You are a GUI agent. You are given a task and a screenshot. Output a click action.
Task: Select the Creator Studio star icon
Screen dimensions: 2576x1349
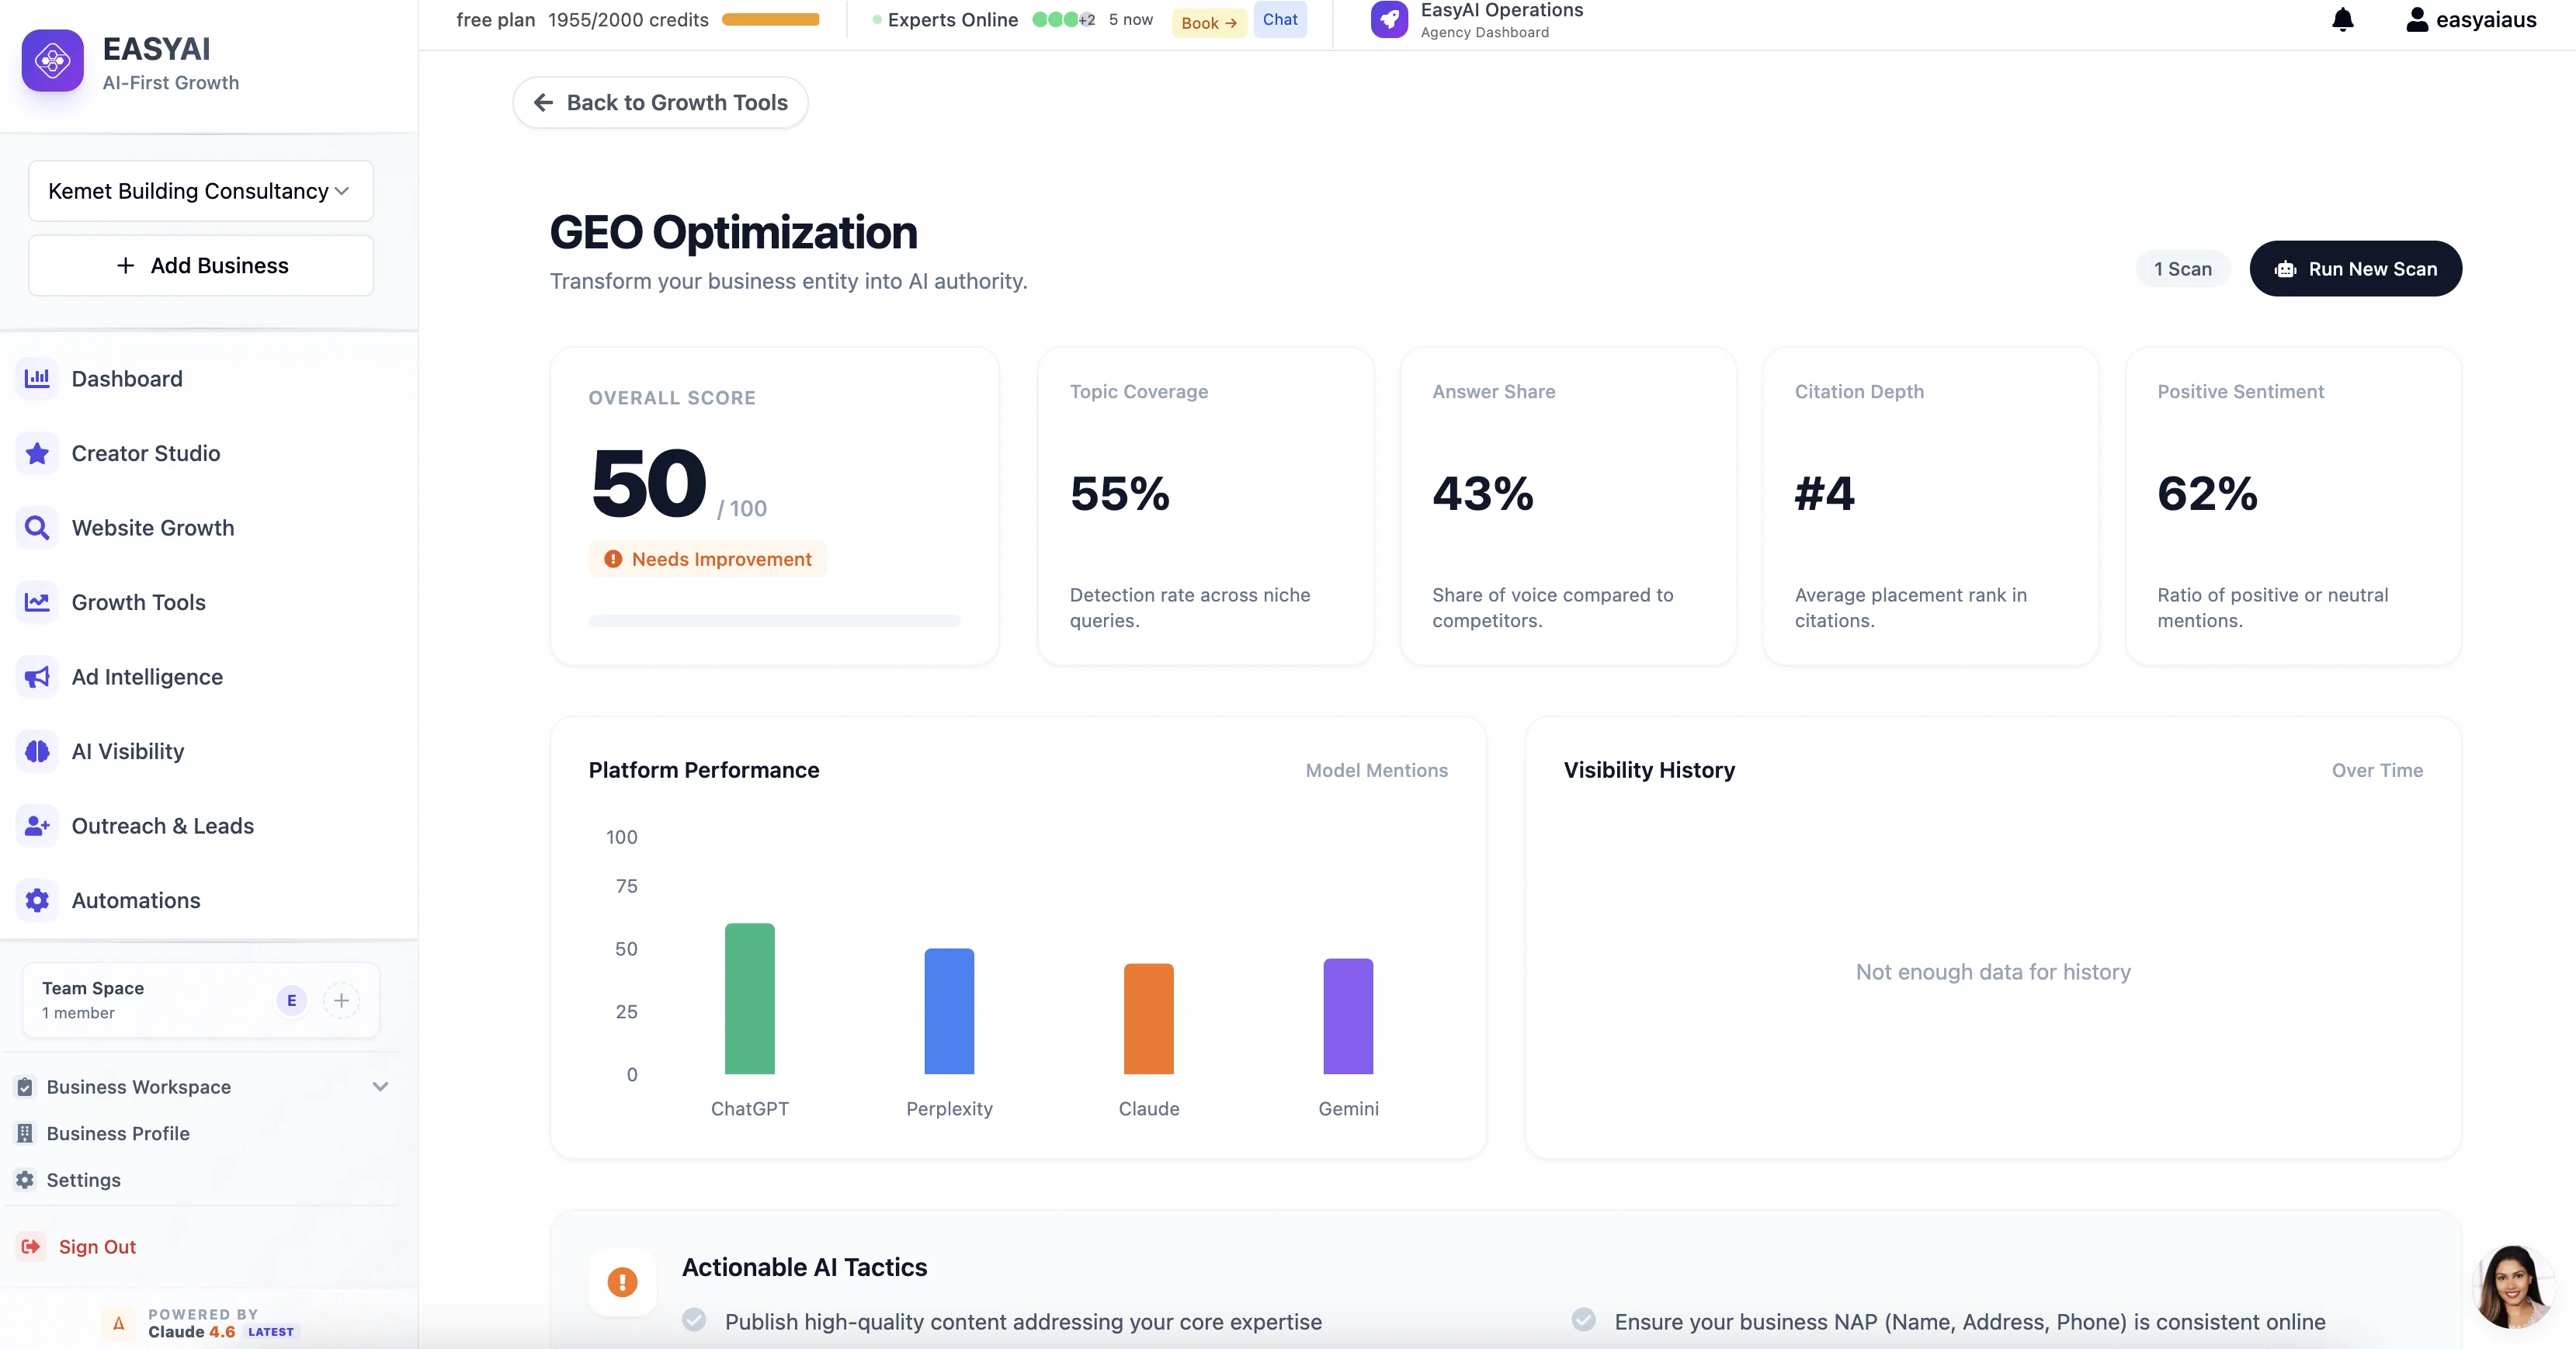click(x=37, y=453)
